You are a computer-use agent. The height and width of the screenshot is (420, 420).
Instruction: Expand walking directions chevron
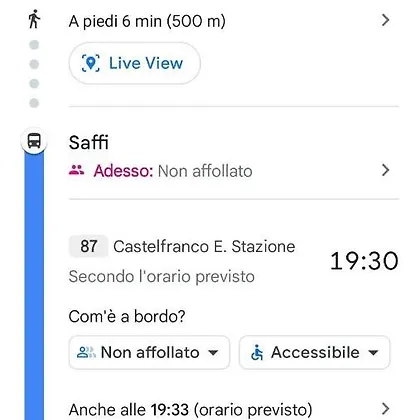[x=385, y=20]
